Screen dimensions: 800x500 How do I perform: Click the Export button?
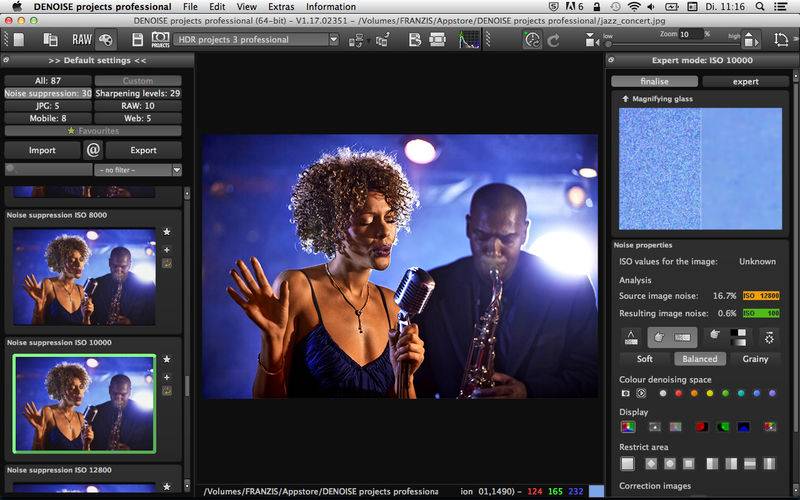pyautogui.click(x=144, y=150)
